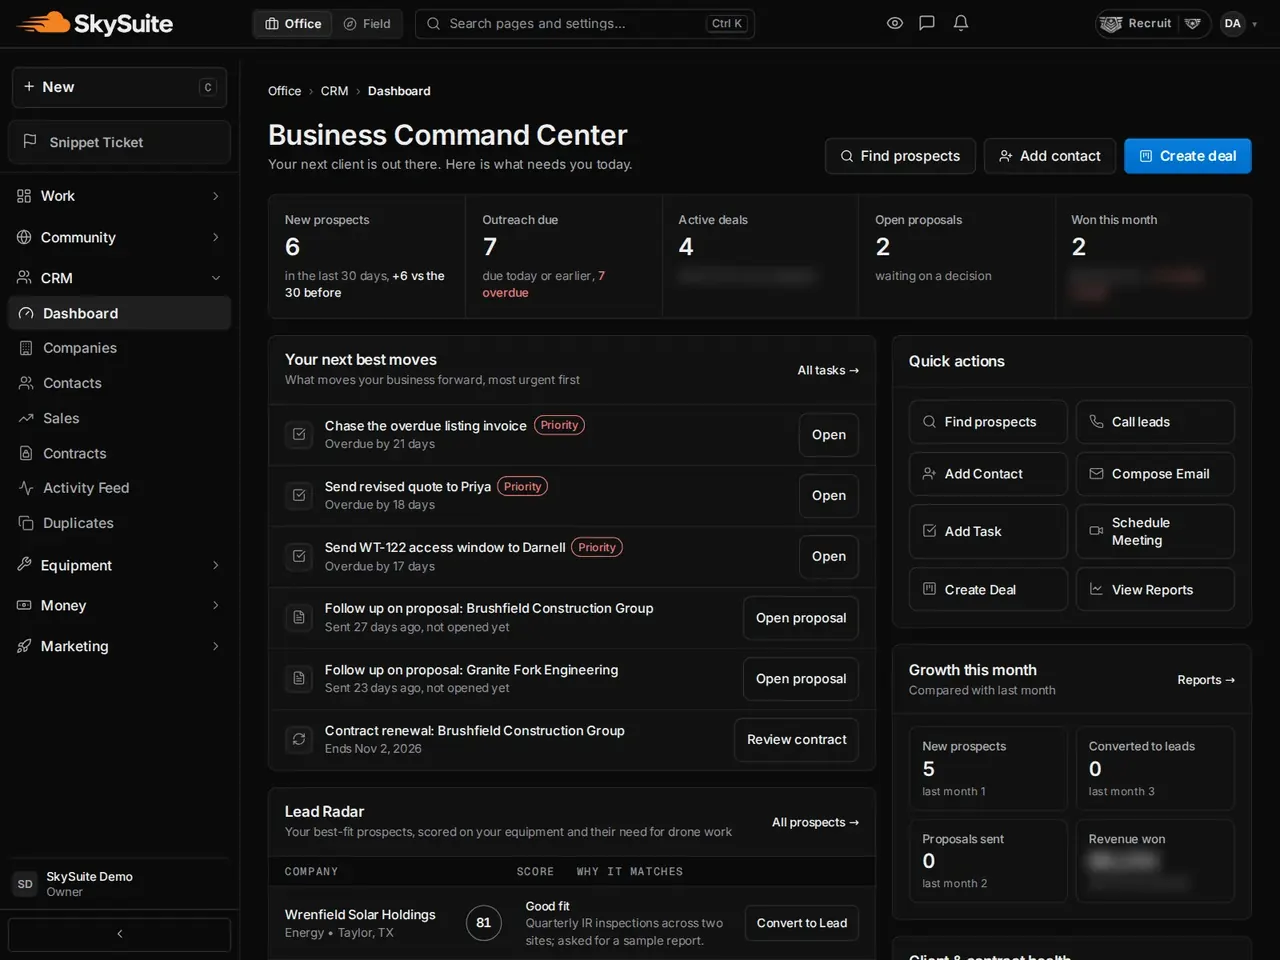This screenshot has height=960, width=1280.
Task: Open Duplicates in the CRM sidebar
Action: coord(119,523)
